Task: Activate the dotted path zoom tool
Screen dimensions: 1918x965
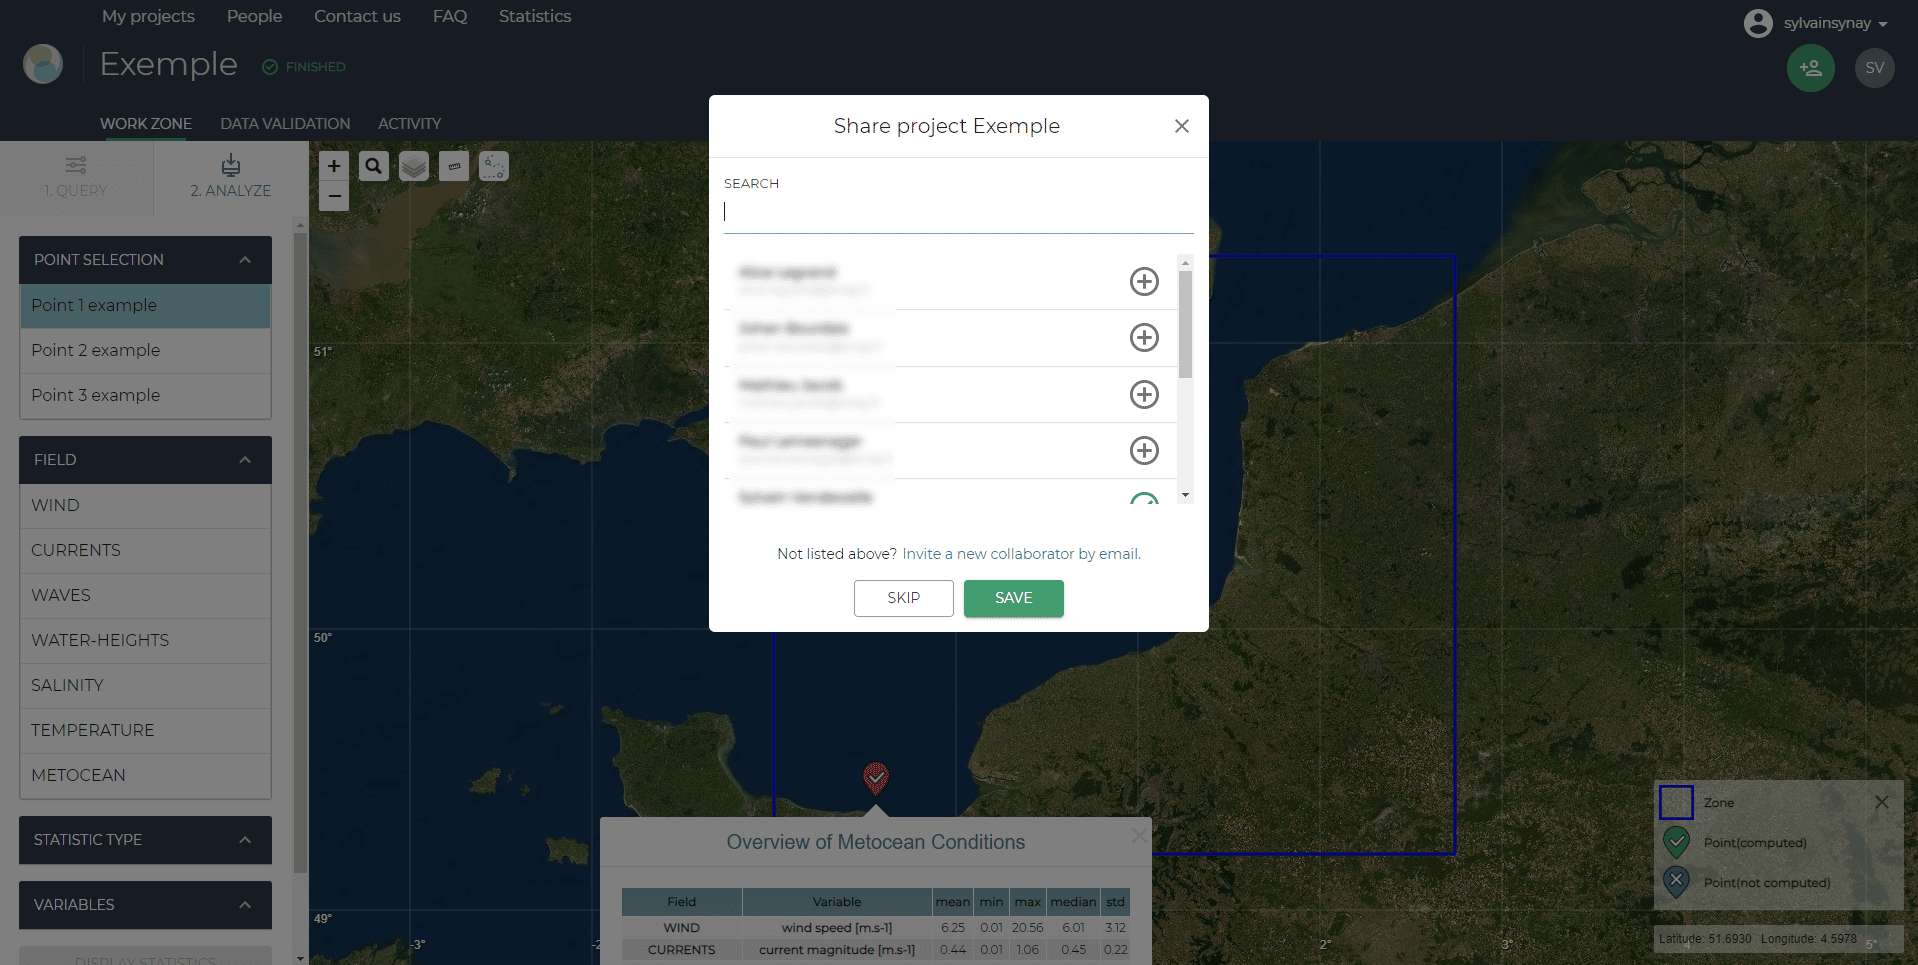Action: coord(494,166)
